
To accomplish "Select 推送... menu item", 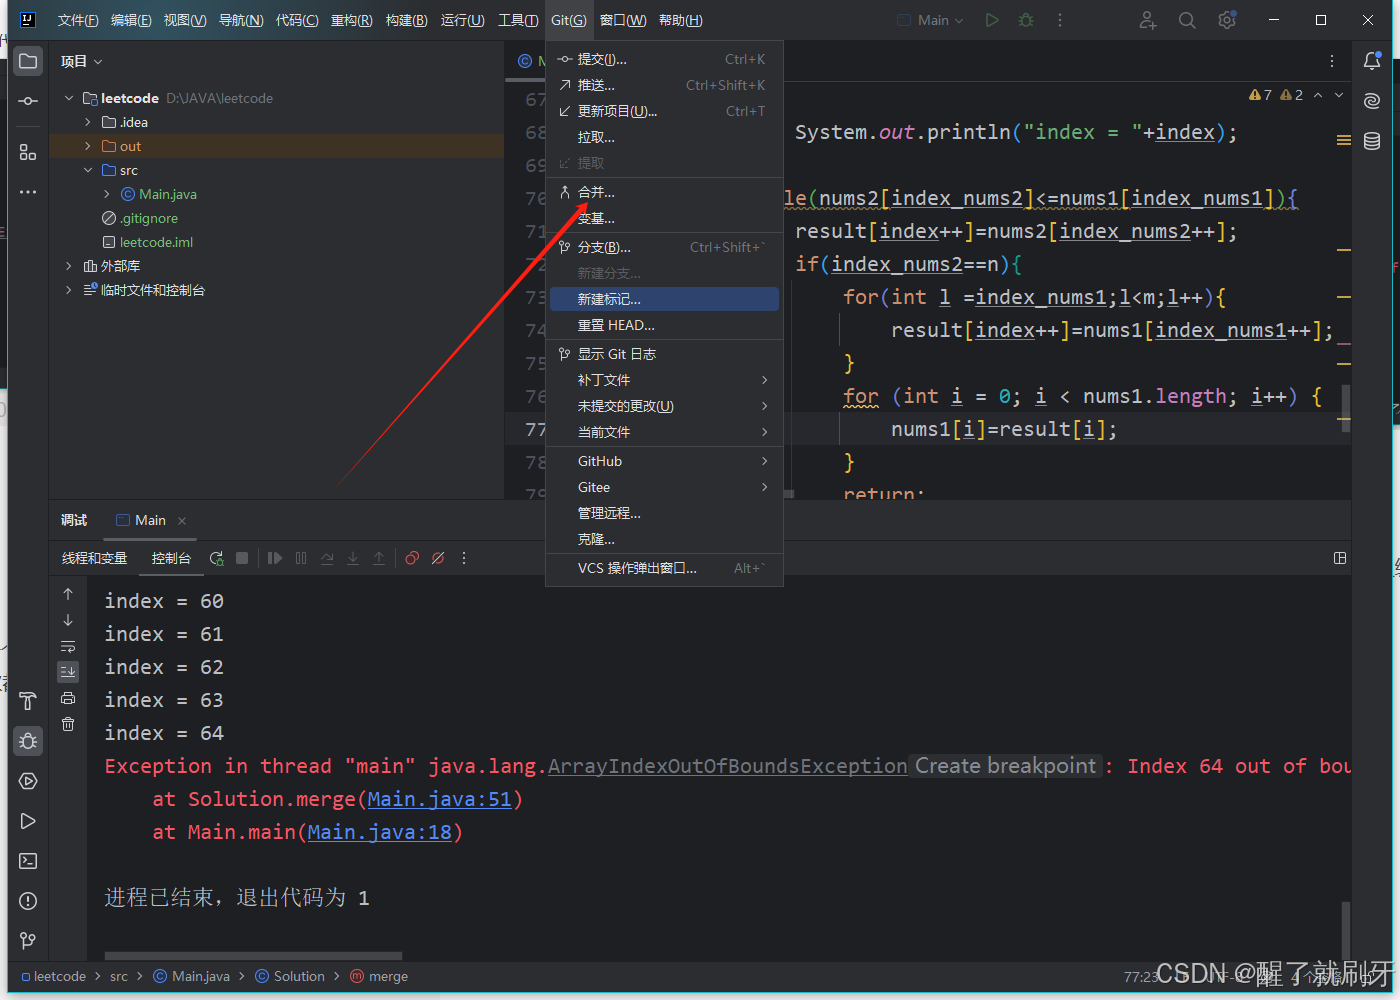I will 664,85.
